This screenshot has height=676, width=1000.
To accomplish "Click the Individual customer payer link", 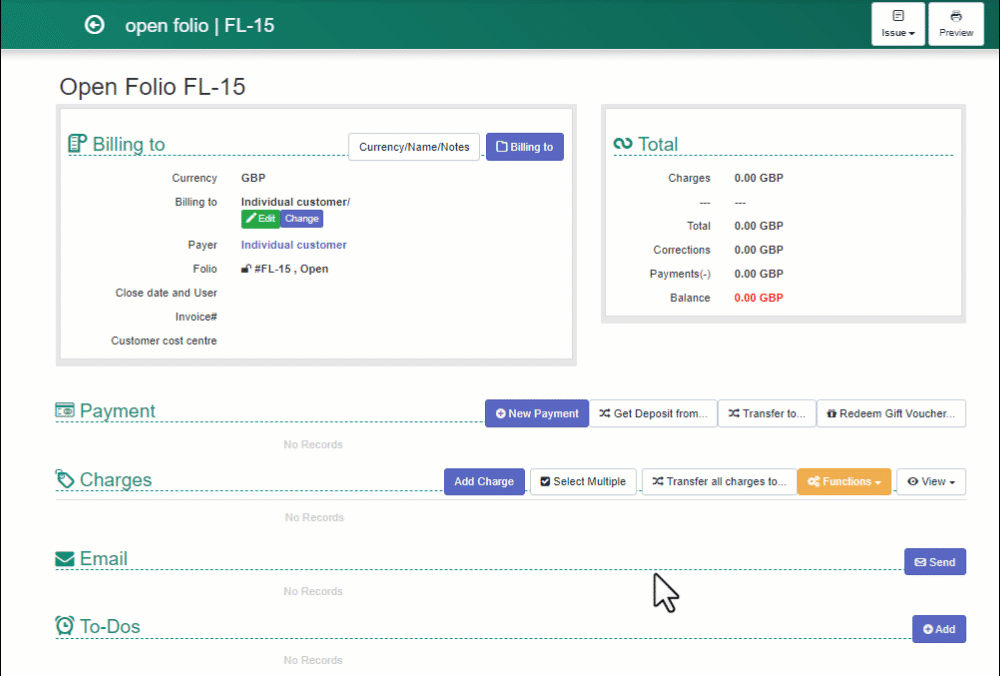I will click(x=293, y=244).
